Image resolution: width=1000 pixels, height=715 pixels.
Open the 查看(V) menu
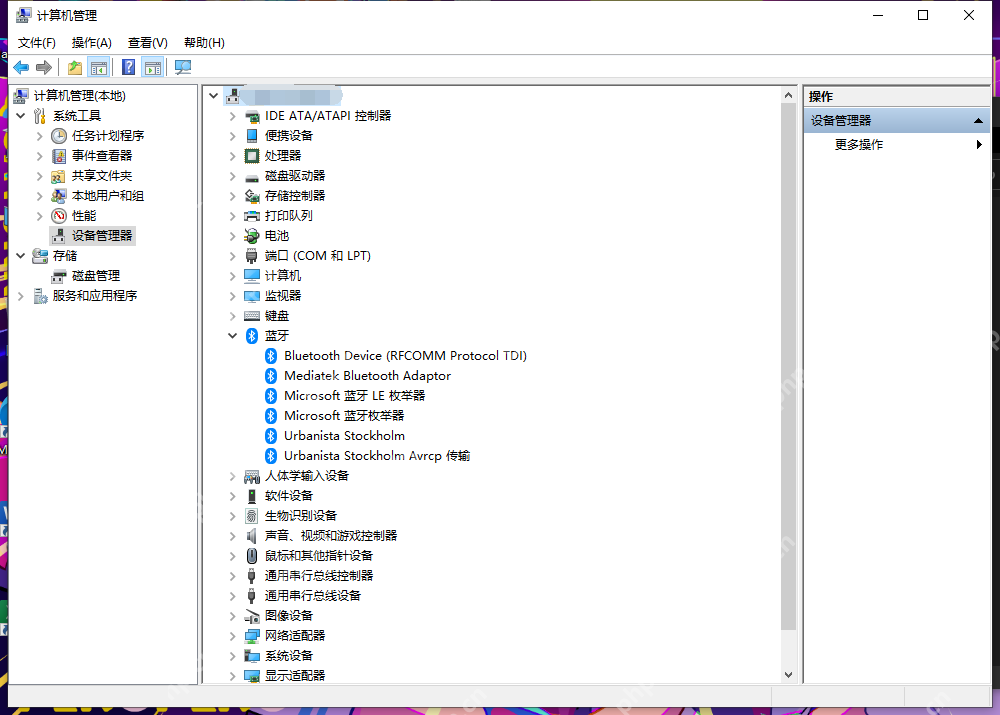147,43
